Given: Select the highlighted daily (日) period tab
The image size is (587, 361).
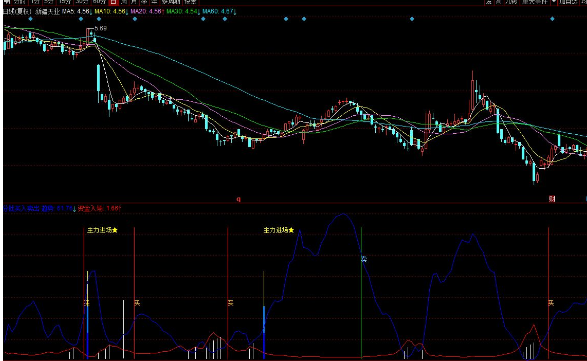Looking at the screenshot, I should tap(113, 2).
